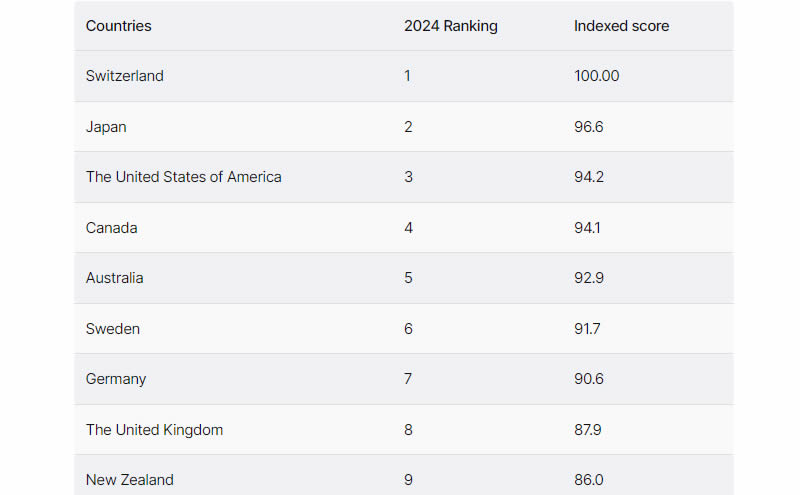Click Switzerland's indexed score 100.00

point(597,76)
